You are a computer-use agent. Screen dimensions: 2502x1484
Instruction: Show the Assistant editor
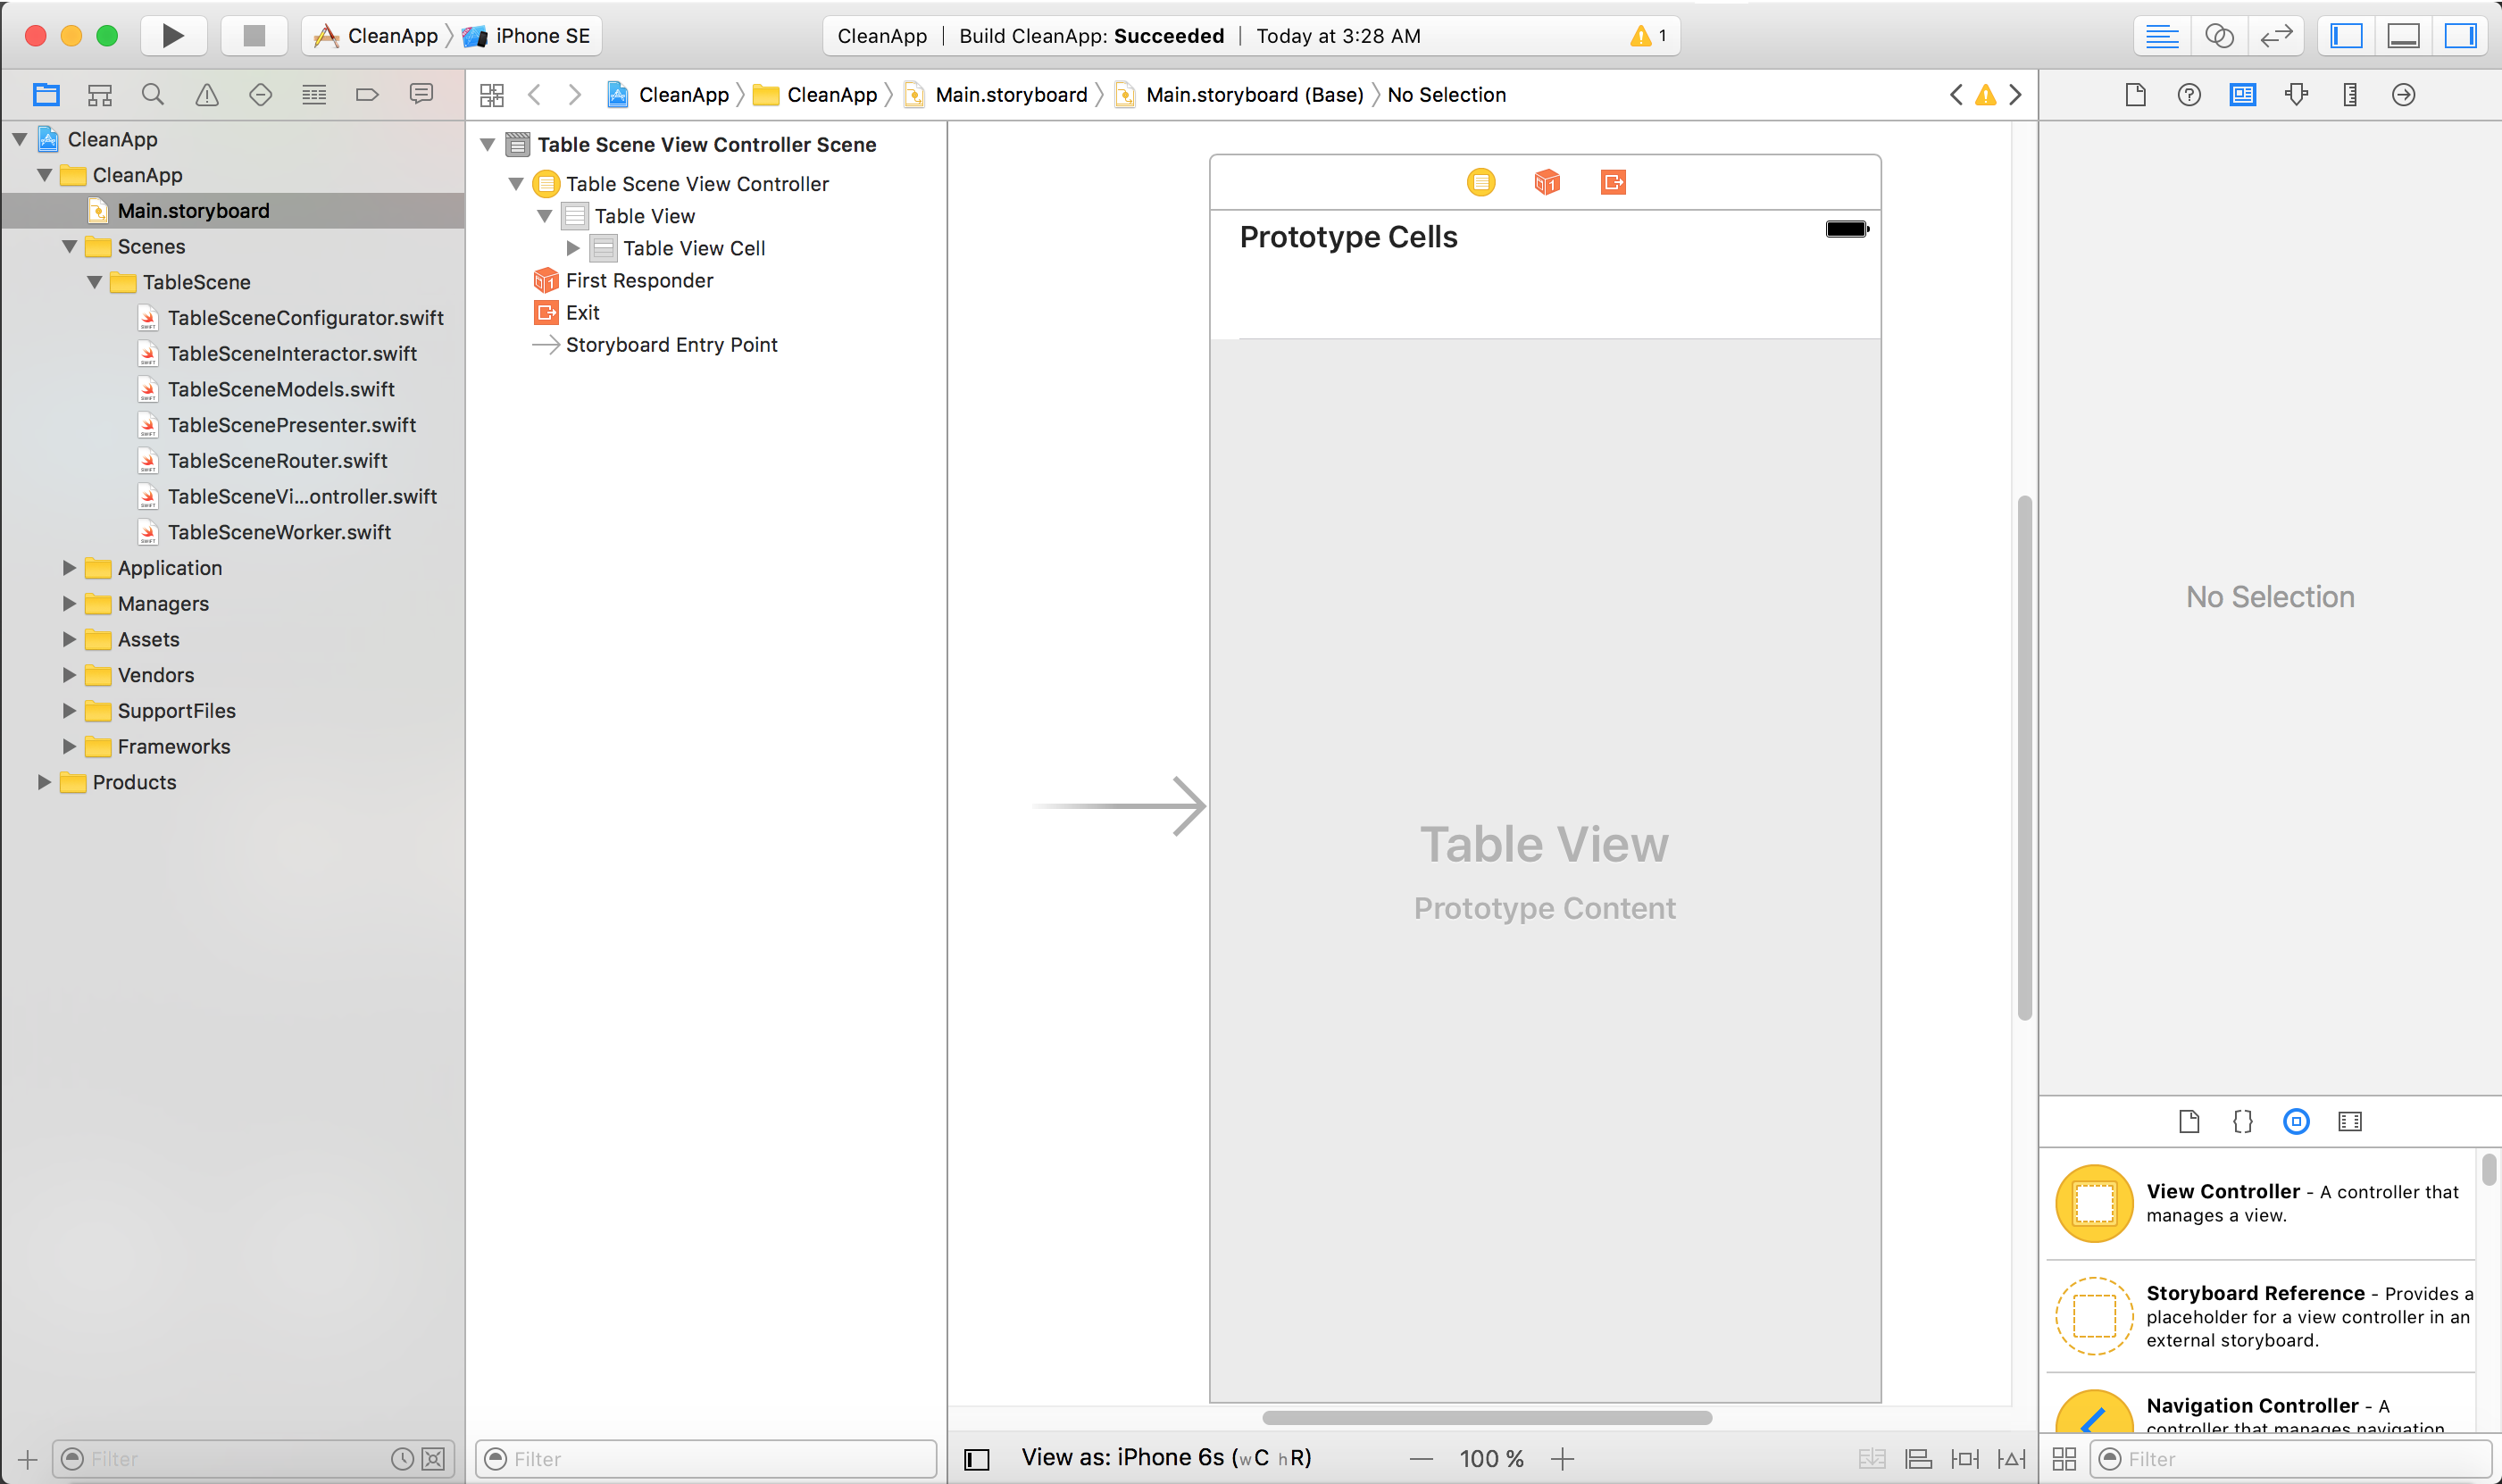(2218, 36)
